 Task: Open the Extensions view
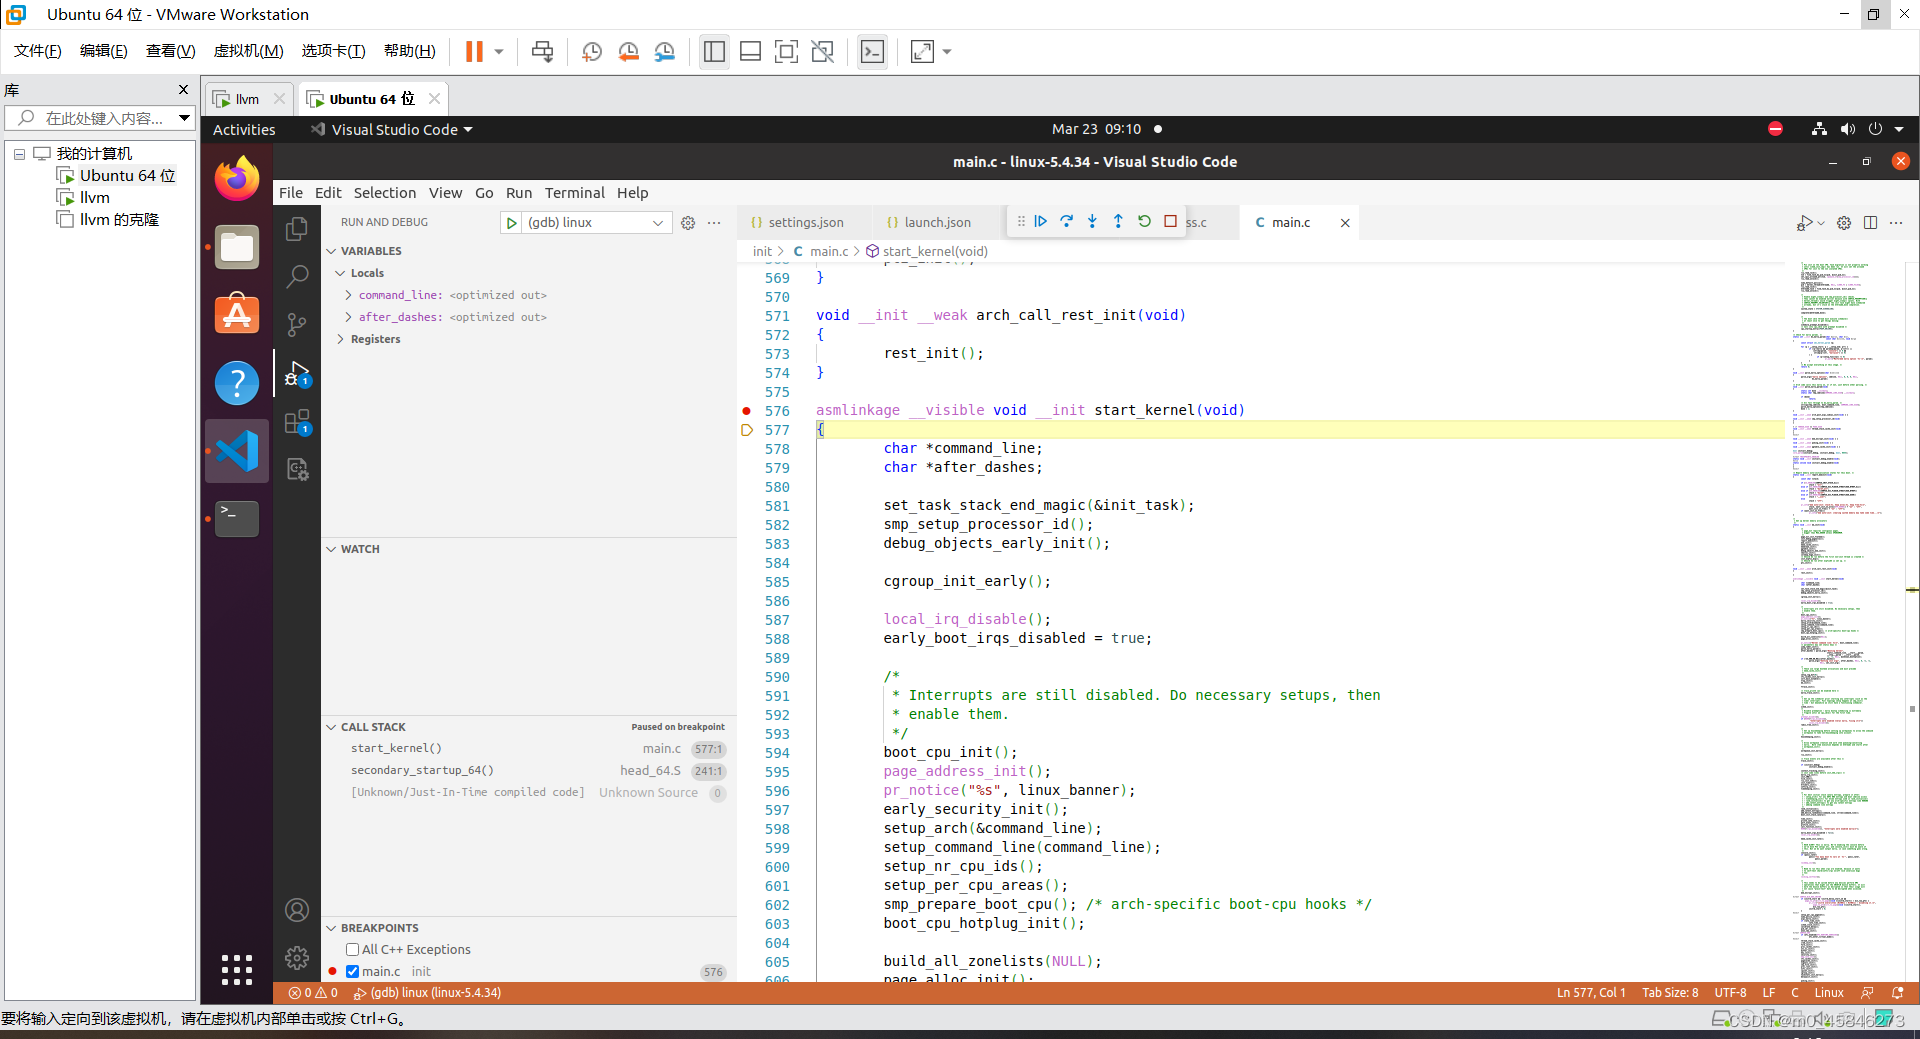pyautogui.click(x=297, y=422)
